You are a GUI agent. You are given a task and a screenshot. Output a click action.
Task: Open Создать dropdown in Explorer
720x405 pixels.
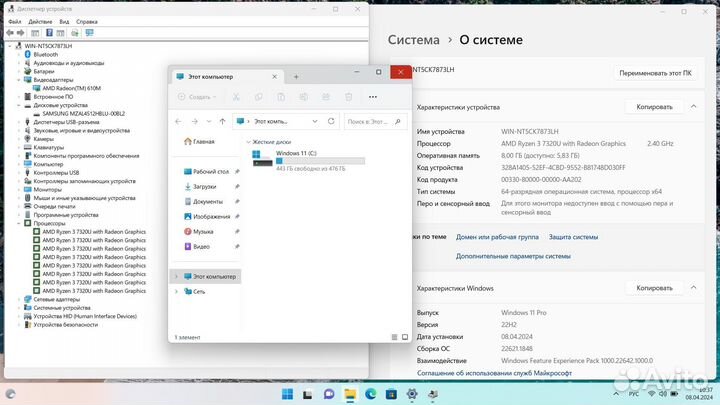[197, 97]
